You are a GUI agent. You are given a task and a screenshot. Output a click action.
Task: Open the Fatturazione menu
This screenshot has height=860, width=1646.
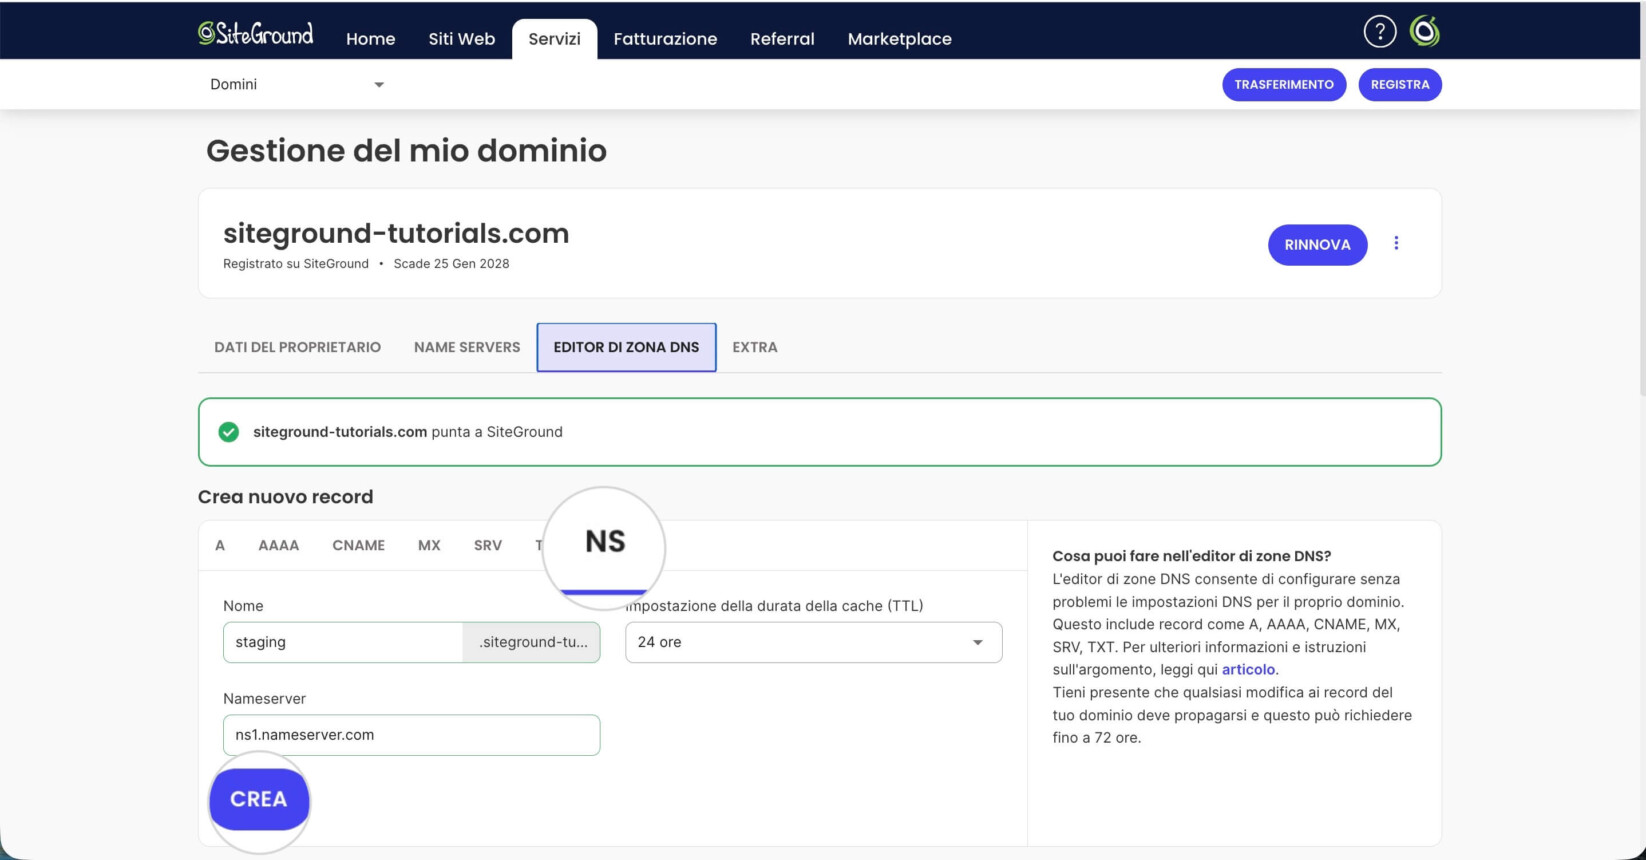pos(665,39)
